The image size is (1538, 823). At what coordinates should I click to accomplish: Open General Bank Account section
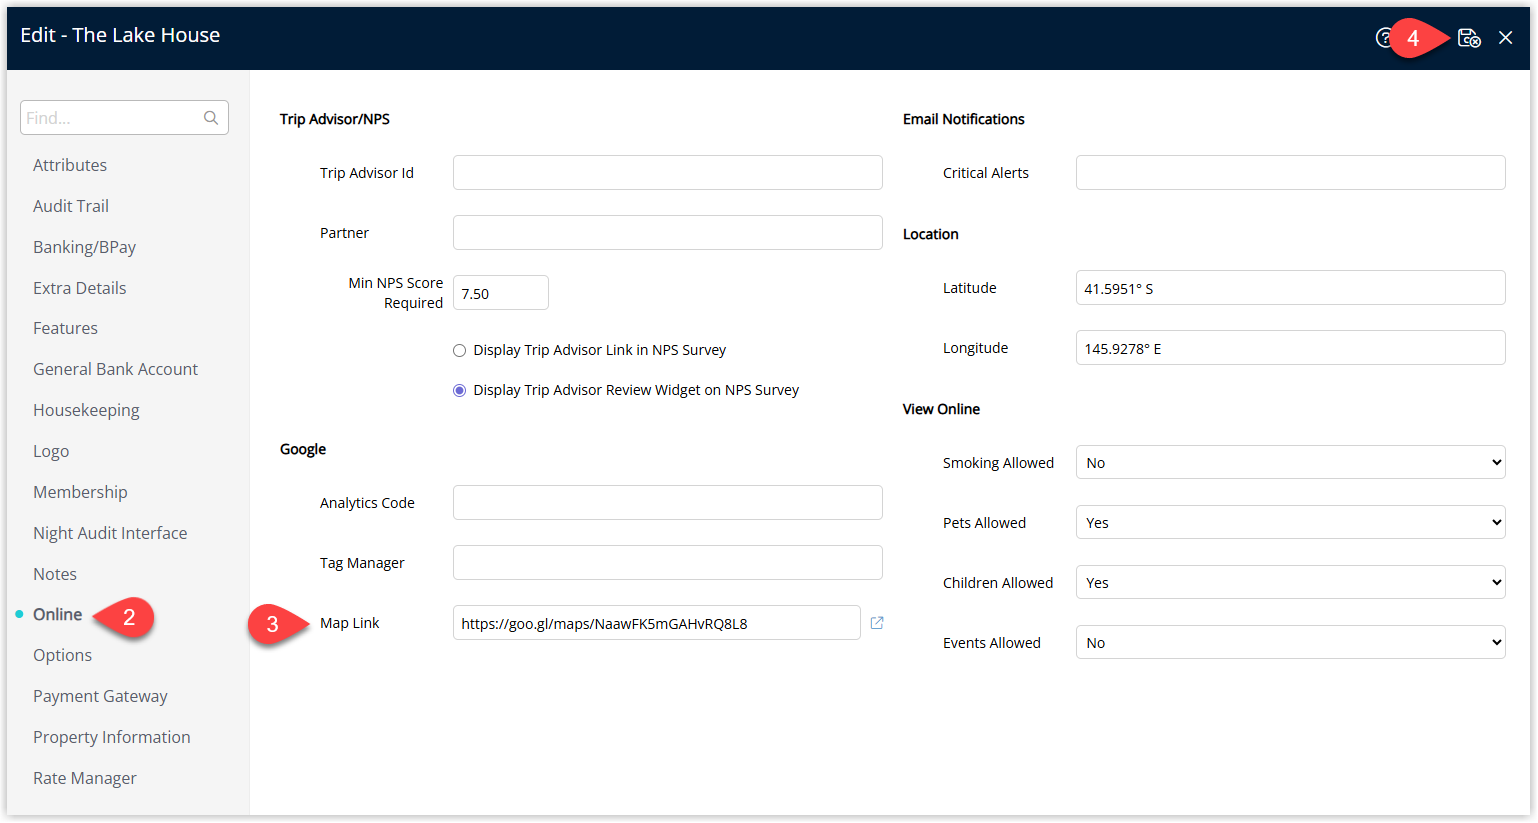(x=115, y=369)
